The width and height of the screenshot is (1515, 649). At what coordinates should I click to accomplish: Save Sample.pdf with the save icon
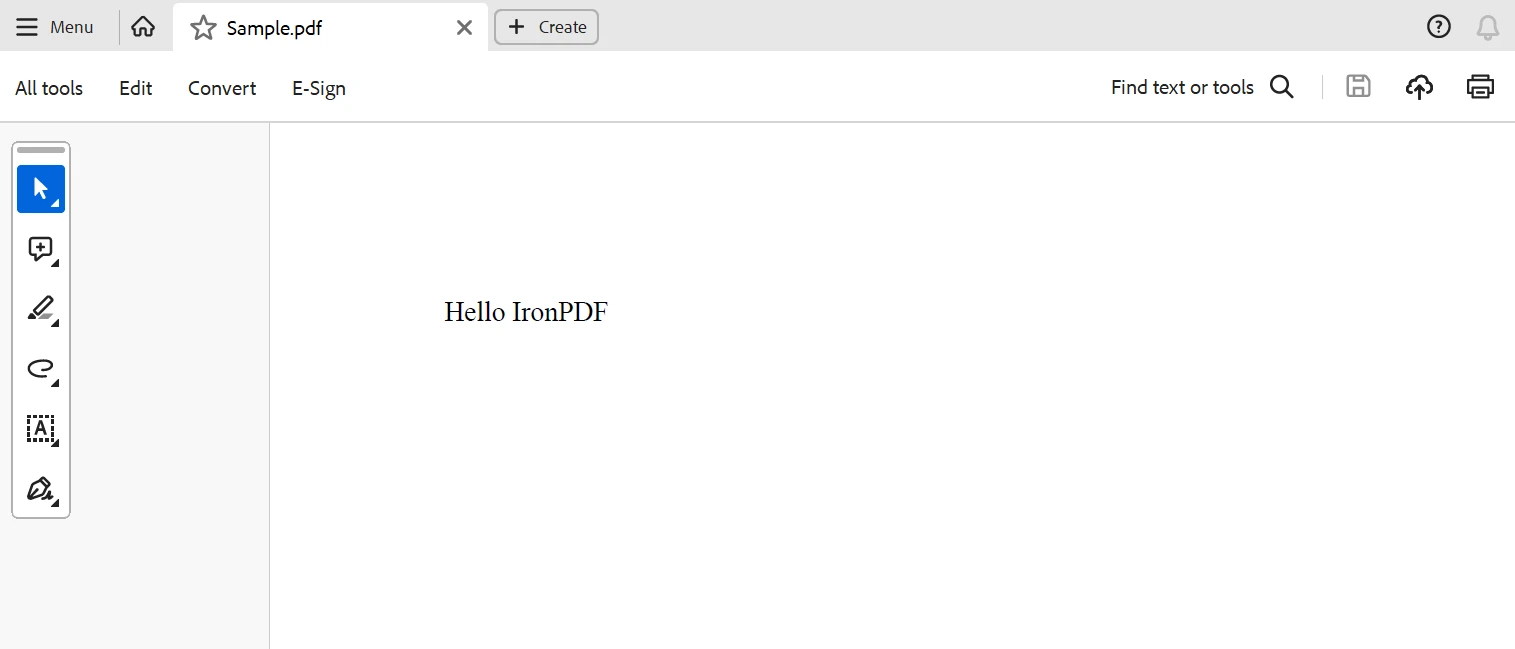1358,86
